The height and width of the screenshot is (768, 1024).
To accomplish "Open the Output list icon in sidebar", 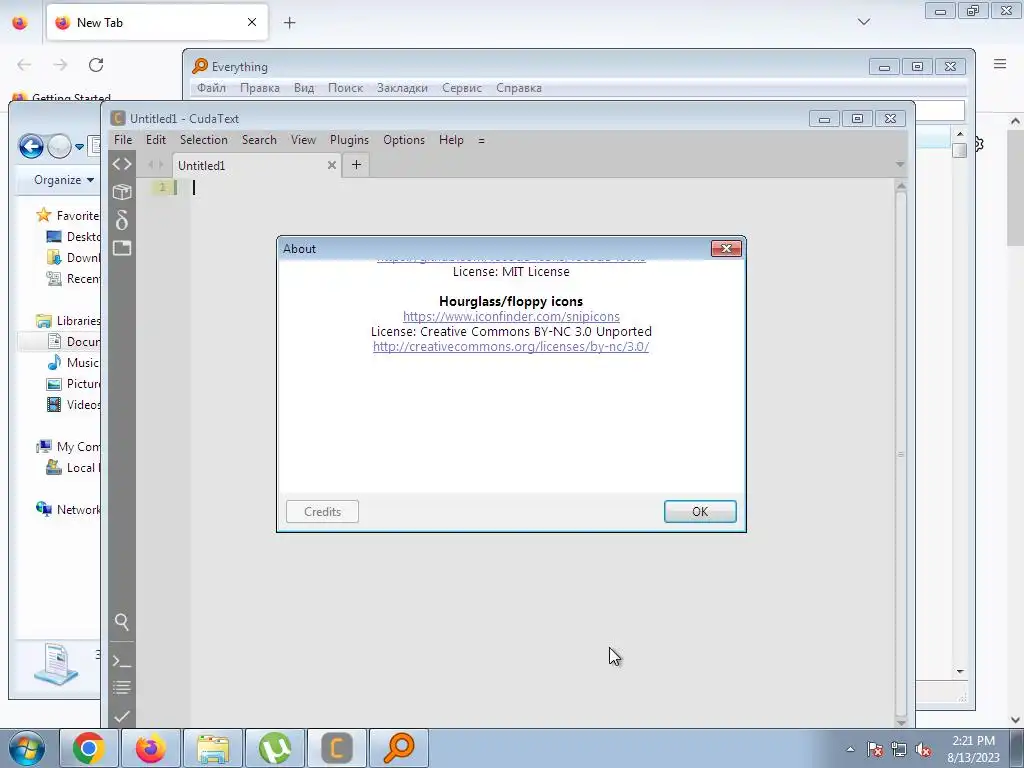I will [122, 688].
